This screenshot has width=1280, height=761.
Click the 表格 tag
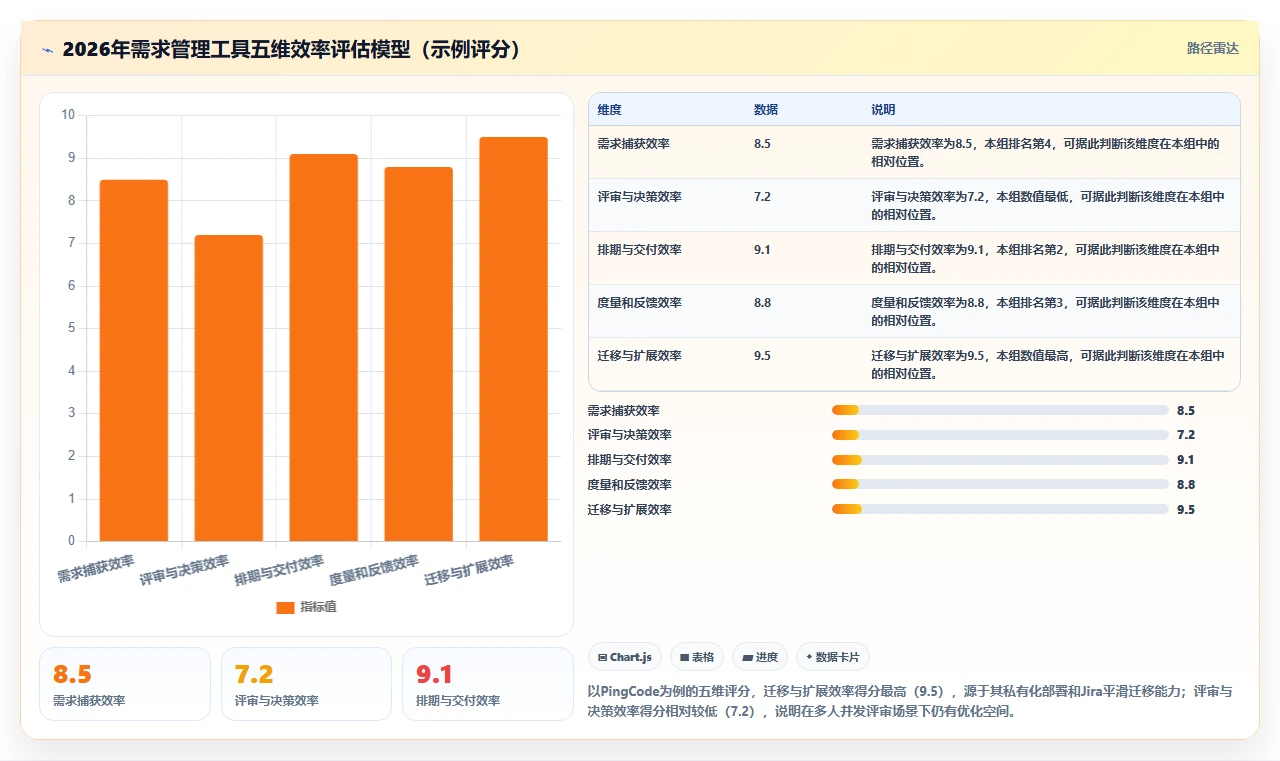coord(697,657)
